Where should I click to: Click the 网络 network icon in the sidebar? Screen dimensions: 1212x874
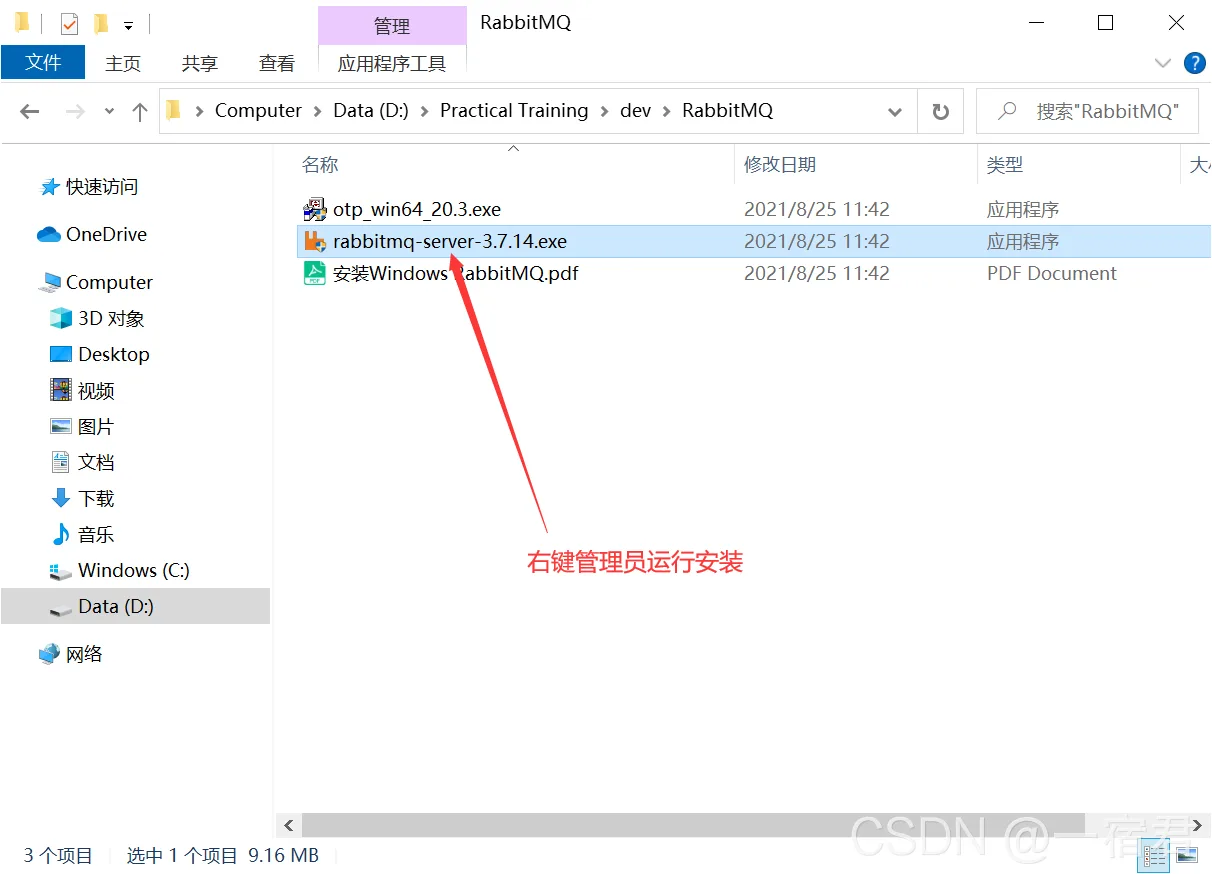[49, 654]
